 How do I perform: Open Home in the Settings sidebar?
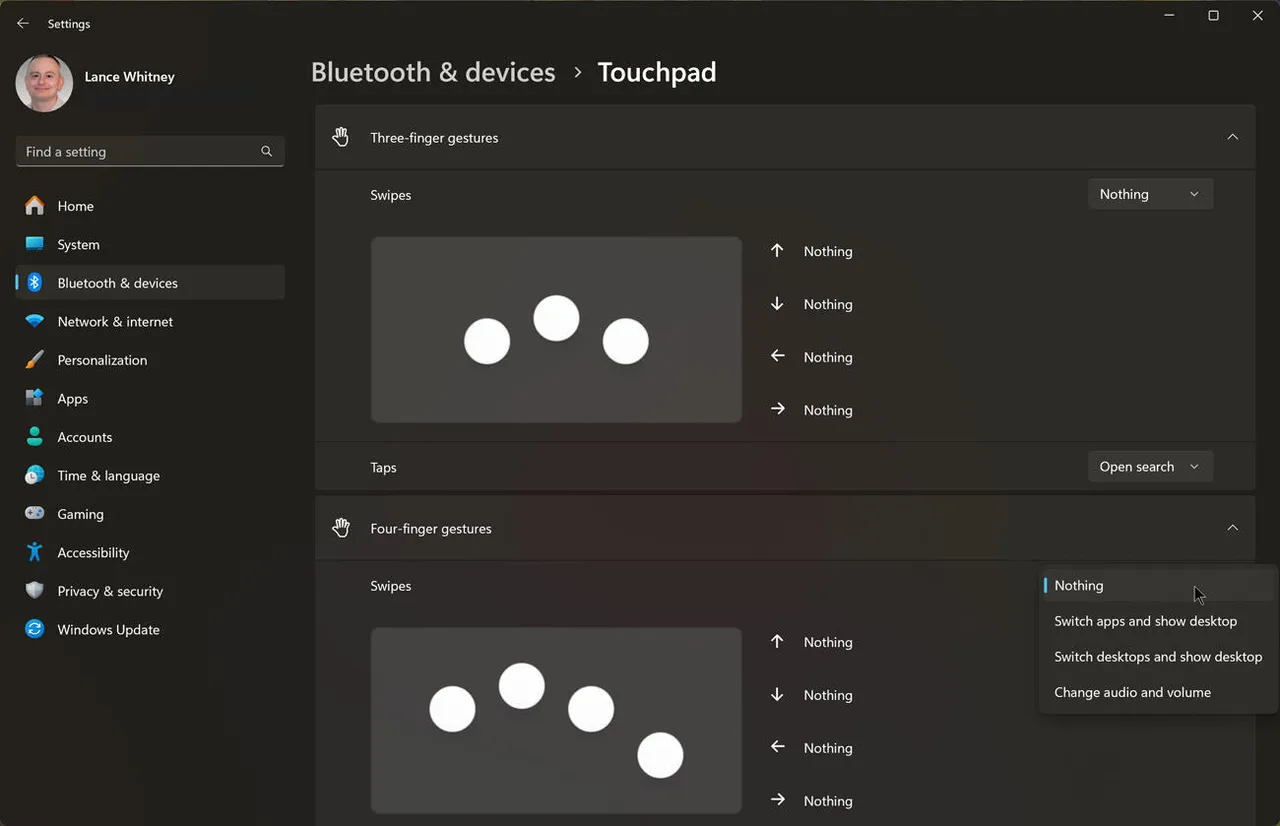tap(75, 205)
